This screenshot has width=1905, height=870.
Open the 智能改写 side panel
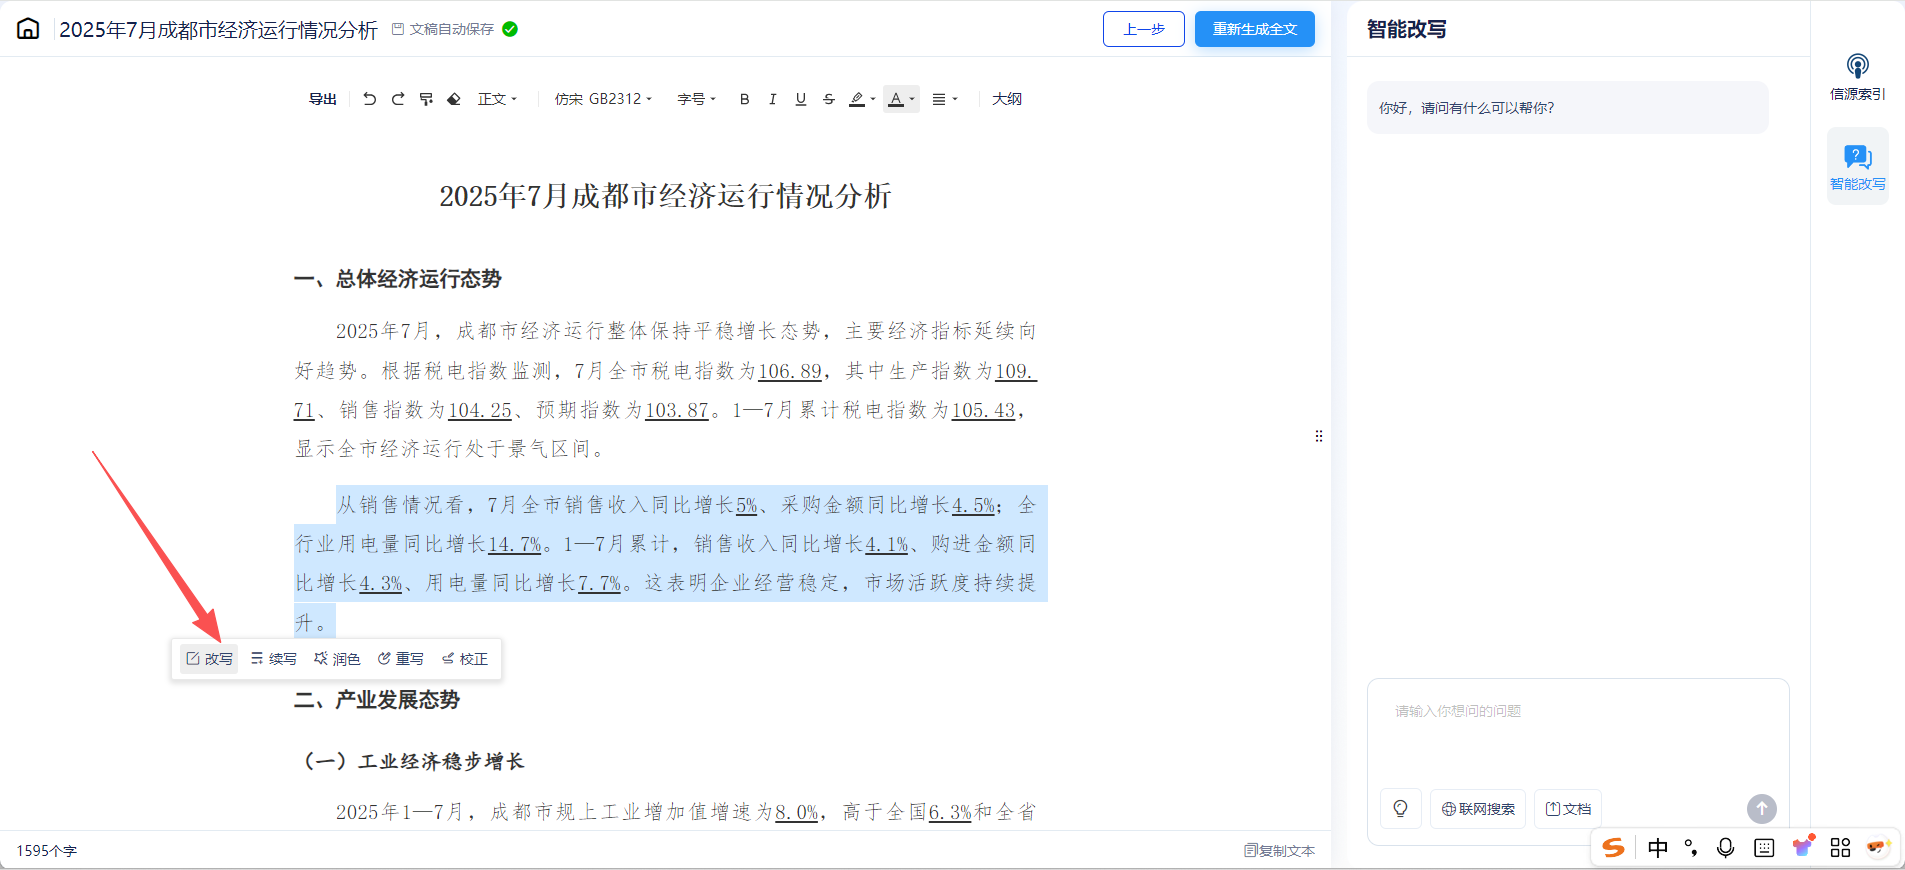(1858, 166)
